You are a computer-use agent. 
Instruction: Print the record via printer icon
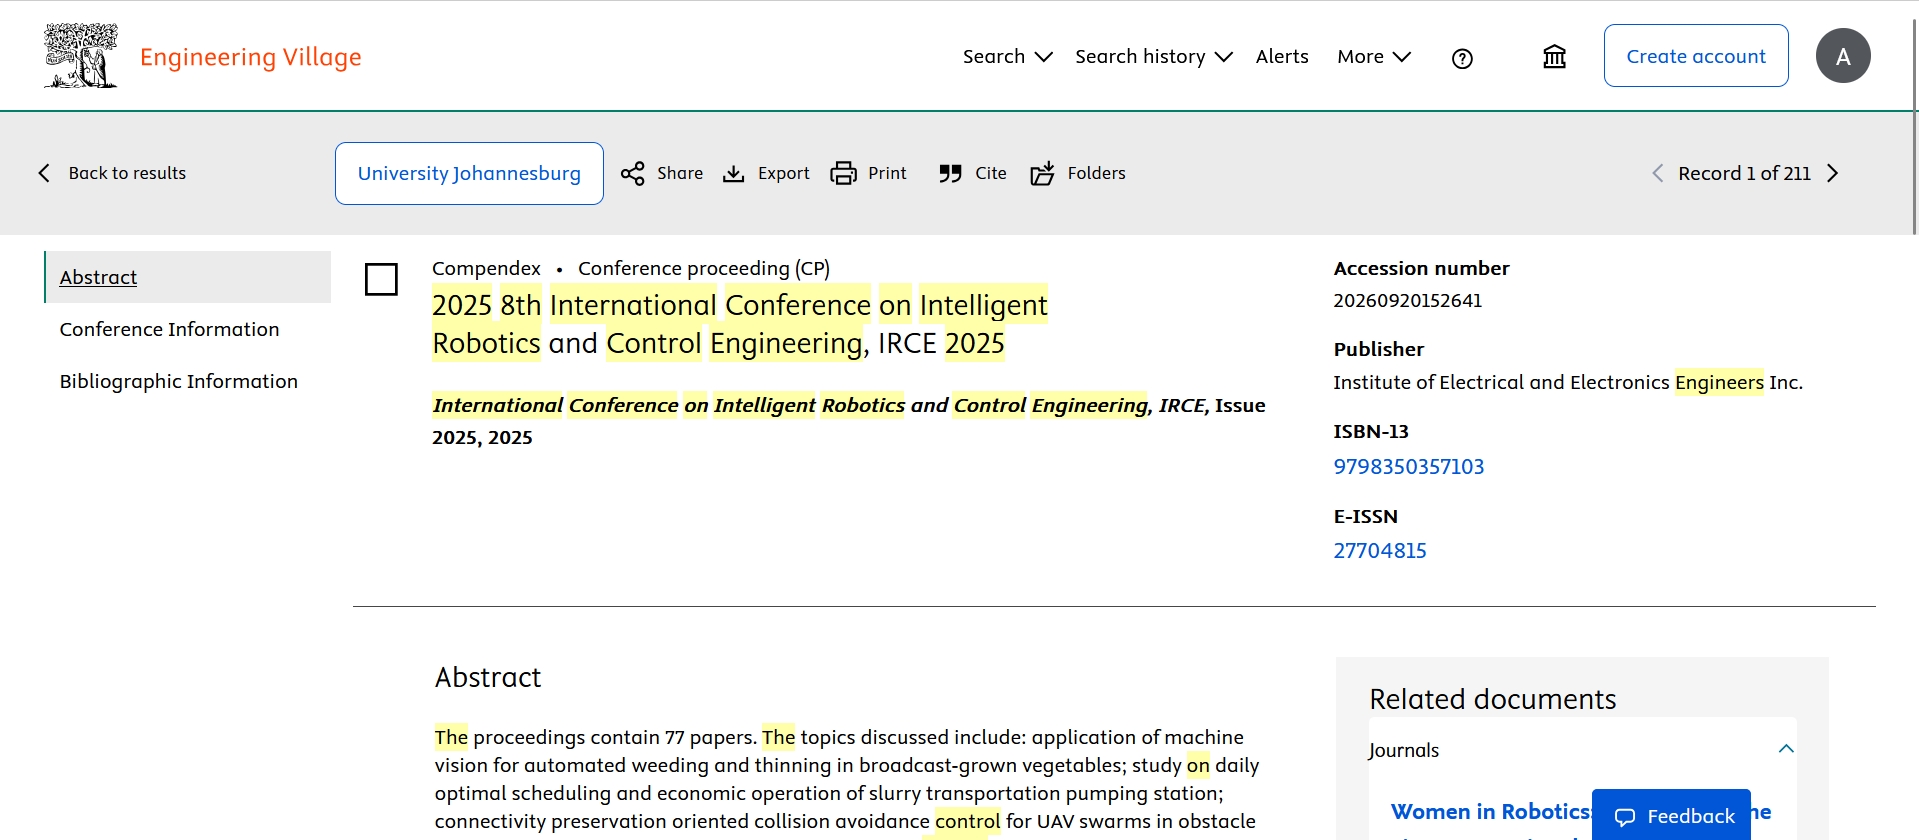[x=844, y=174]
